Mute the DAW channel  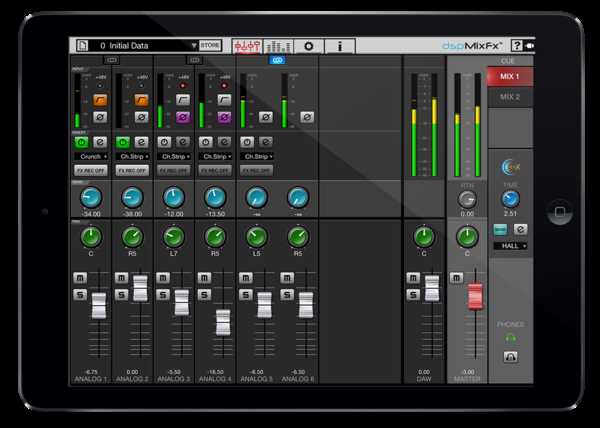click(413, 278)
